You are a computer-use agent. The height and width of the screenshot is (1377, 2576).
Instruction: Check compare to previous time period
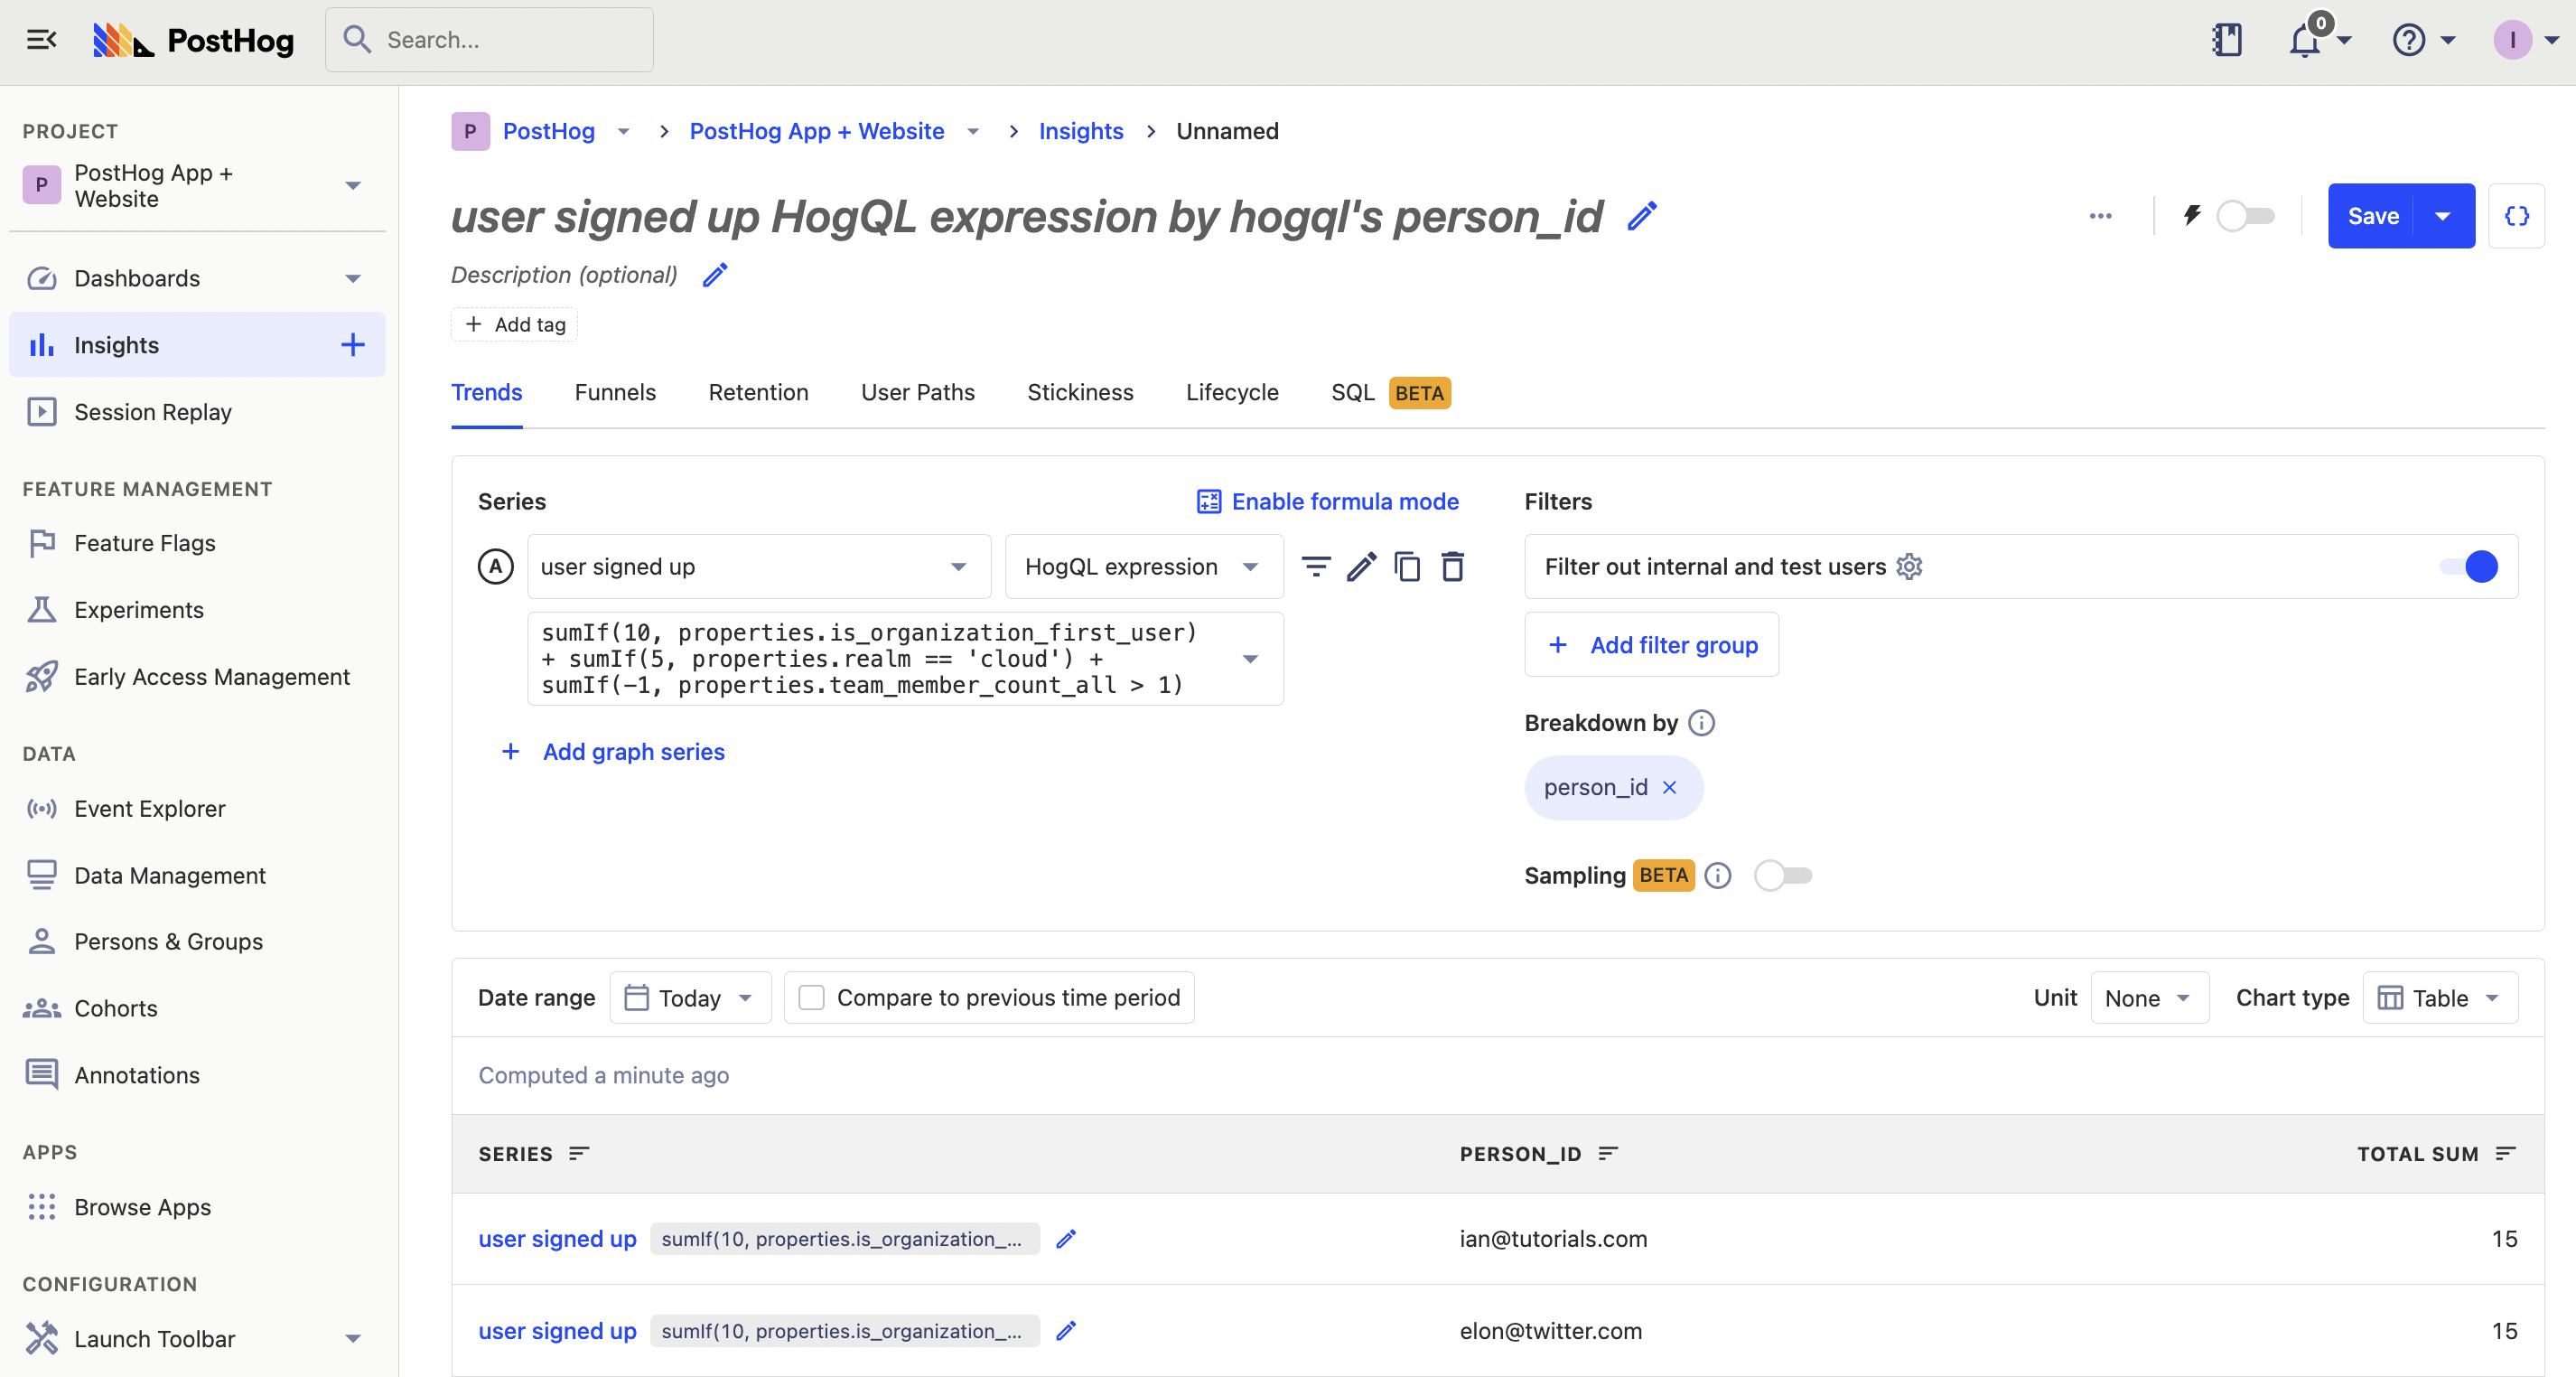(x=812, y=998)
